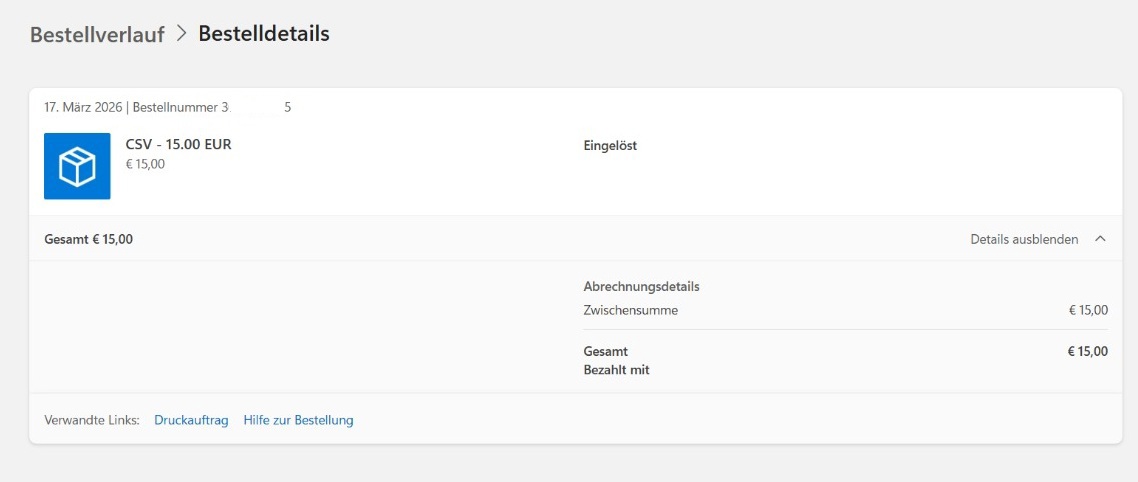Viewport: 1138px width, 482px height.
Task: Click the Details ausblenden label
Action: tap(1024, 239)
